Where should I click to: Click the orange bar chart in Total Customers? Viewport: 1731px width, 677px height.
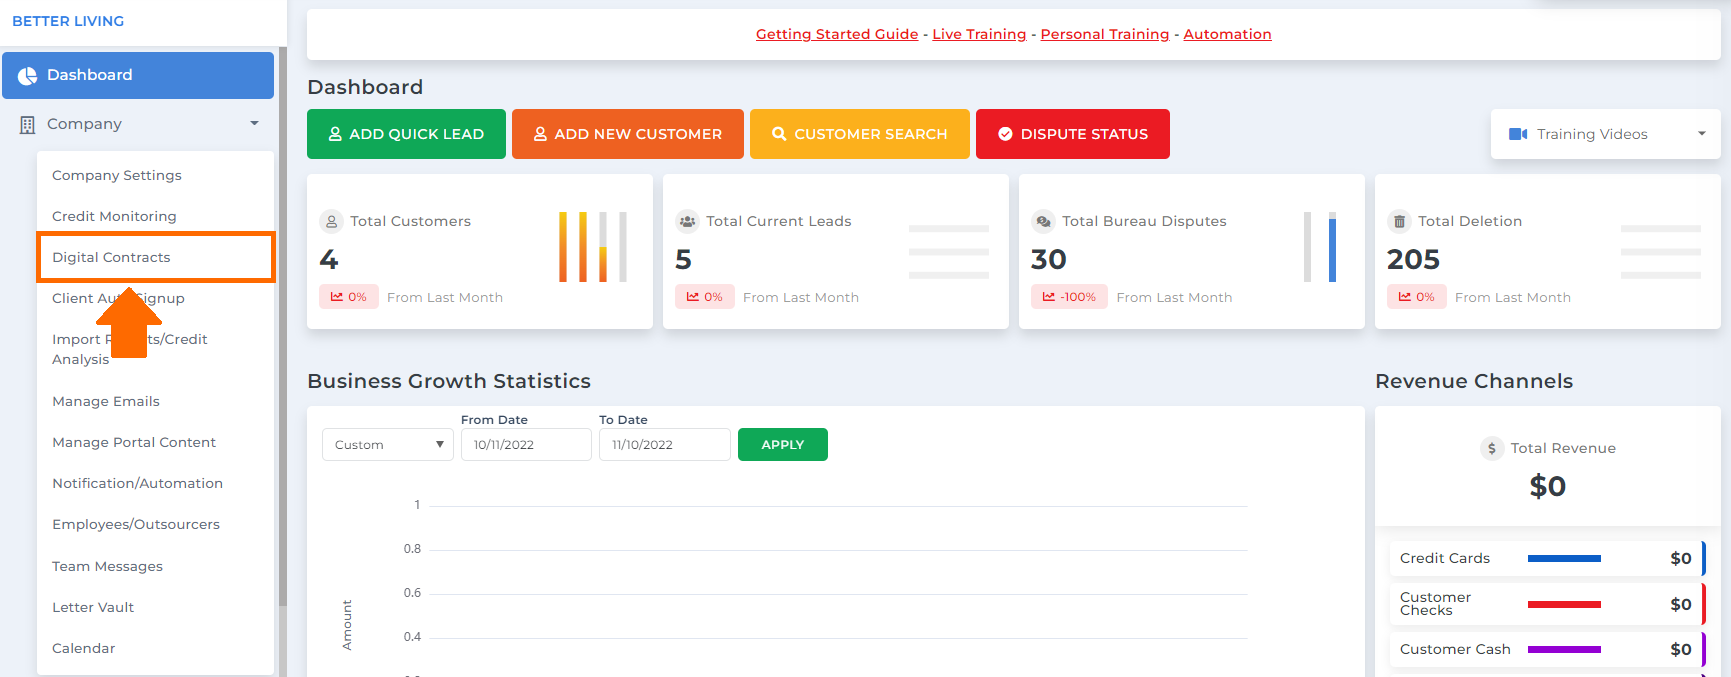[x=593, y=247]
